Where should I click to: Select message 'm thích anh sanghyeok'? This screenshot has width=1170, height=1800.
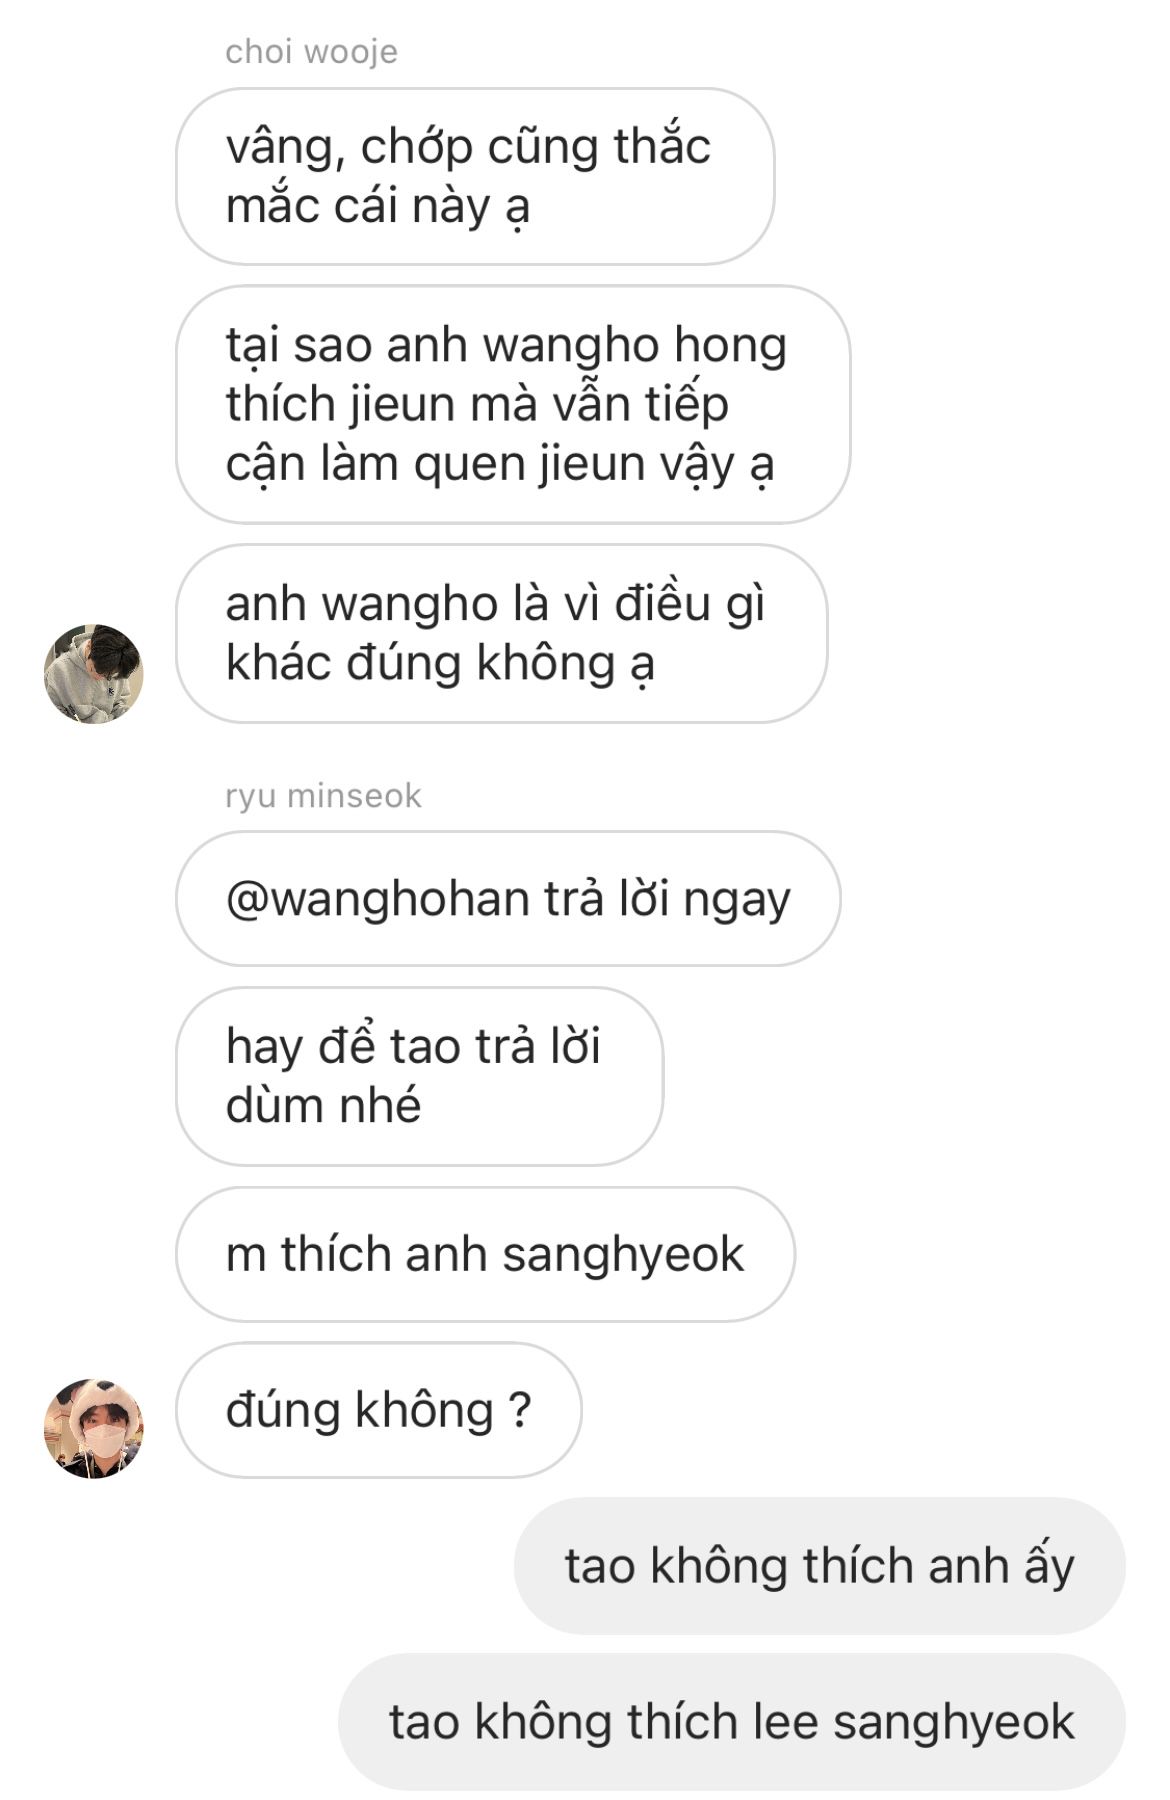485,1254
